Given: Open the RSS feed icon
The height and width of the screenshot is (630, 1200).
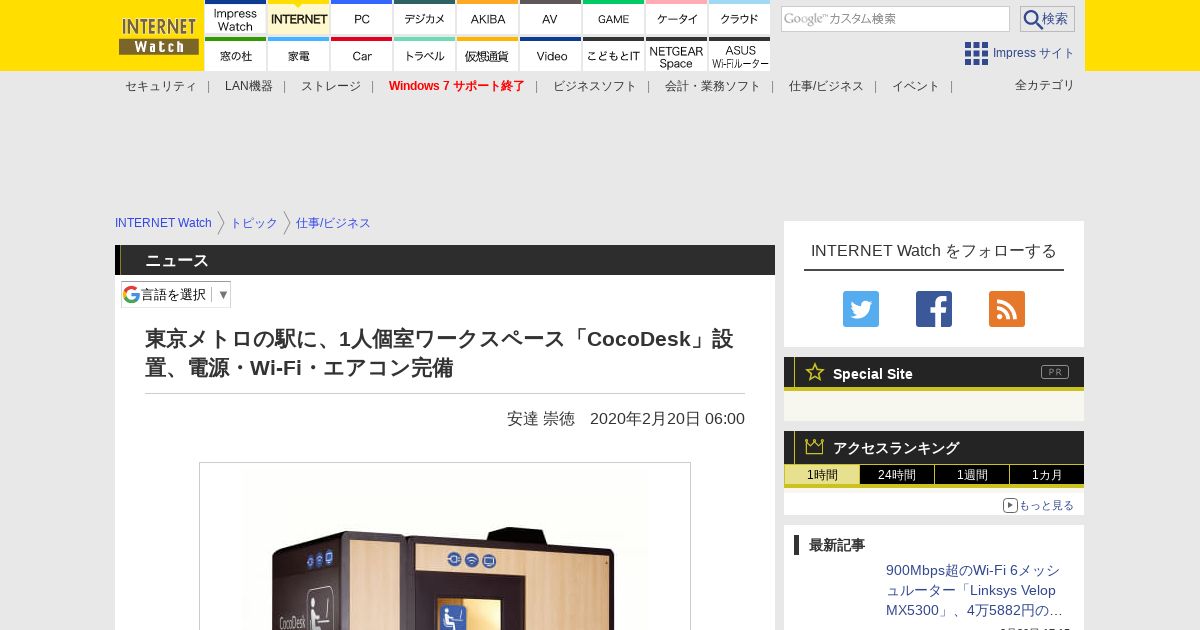Looking at the screenshot, I should (1007, 309).
